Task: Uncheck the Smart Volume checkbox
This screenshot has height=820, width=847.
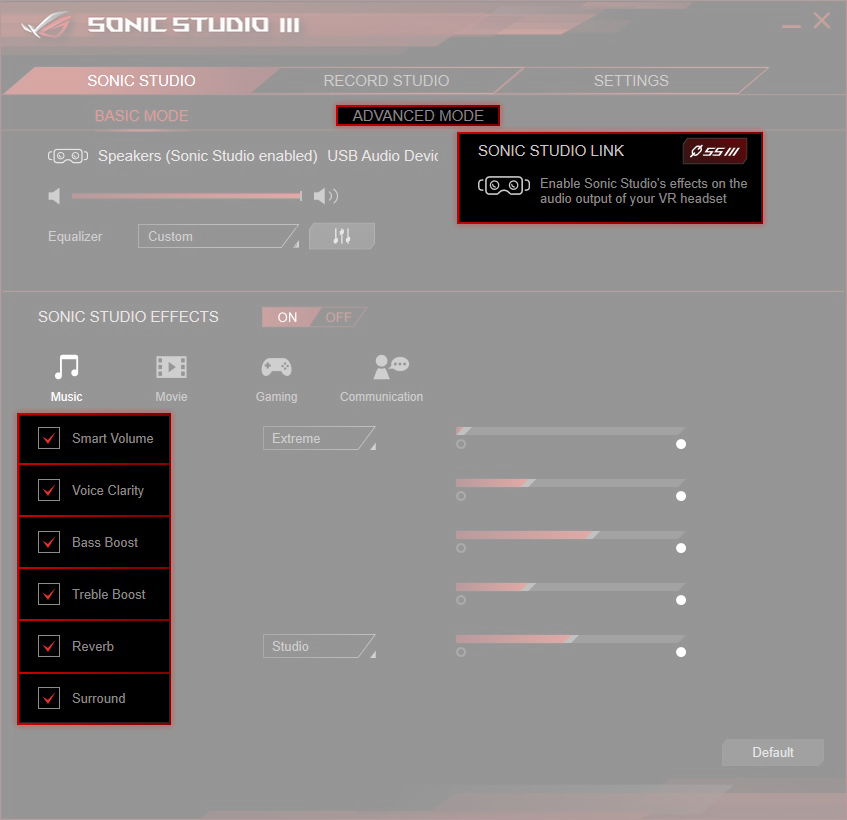Action: [49, 438]
